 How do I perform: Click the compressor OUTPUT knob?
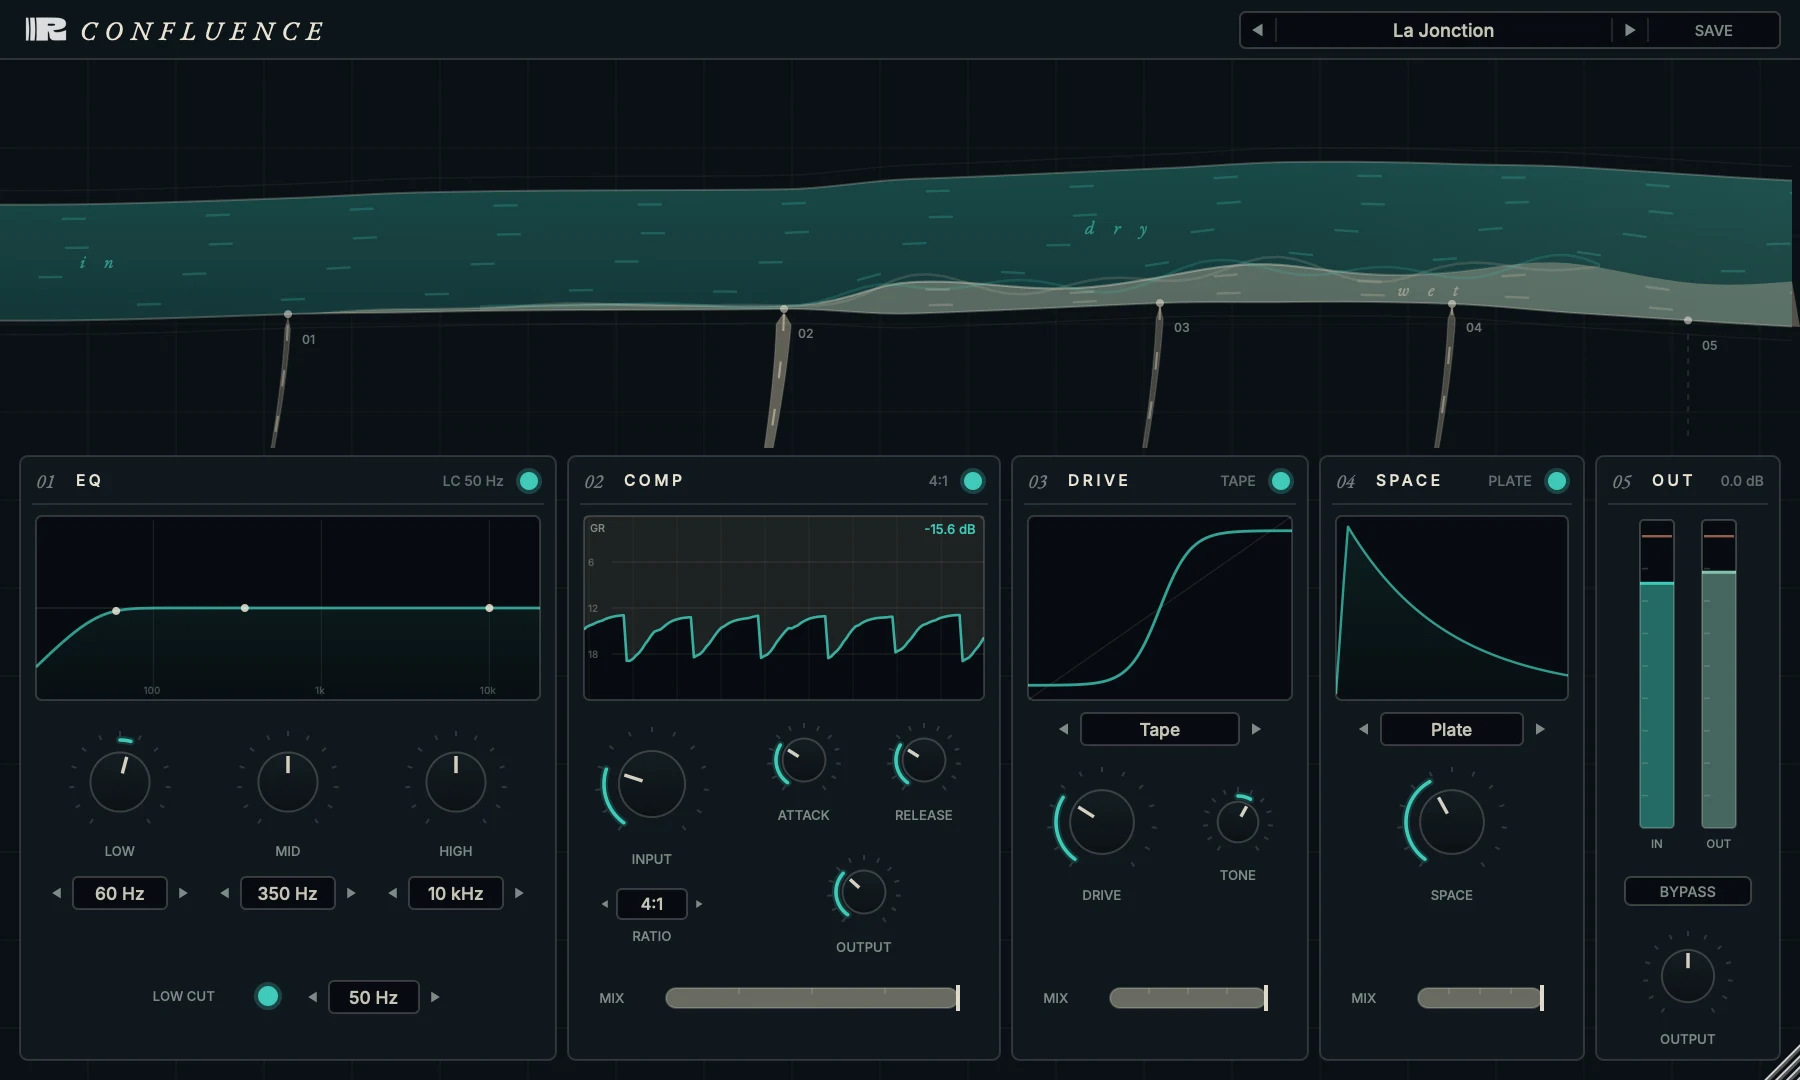(x=862, y=892)
